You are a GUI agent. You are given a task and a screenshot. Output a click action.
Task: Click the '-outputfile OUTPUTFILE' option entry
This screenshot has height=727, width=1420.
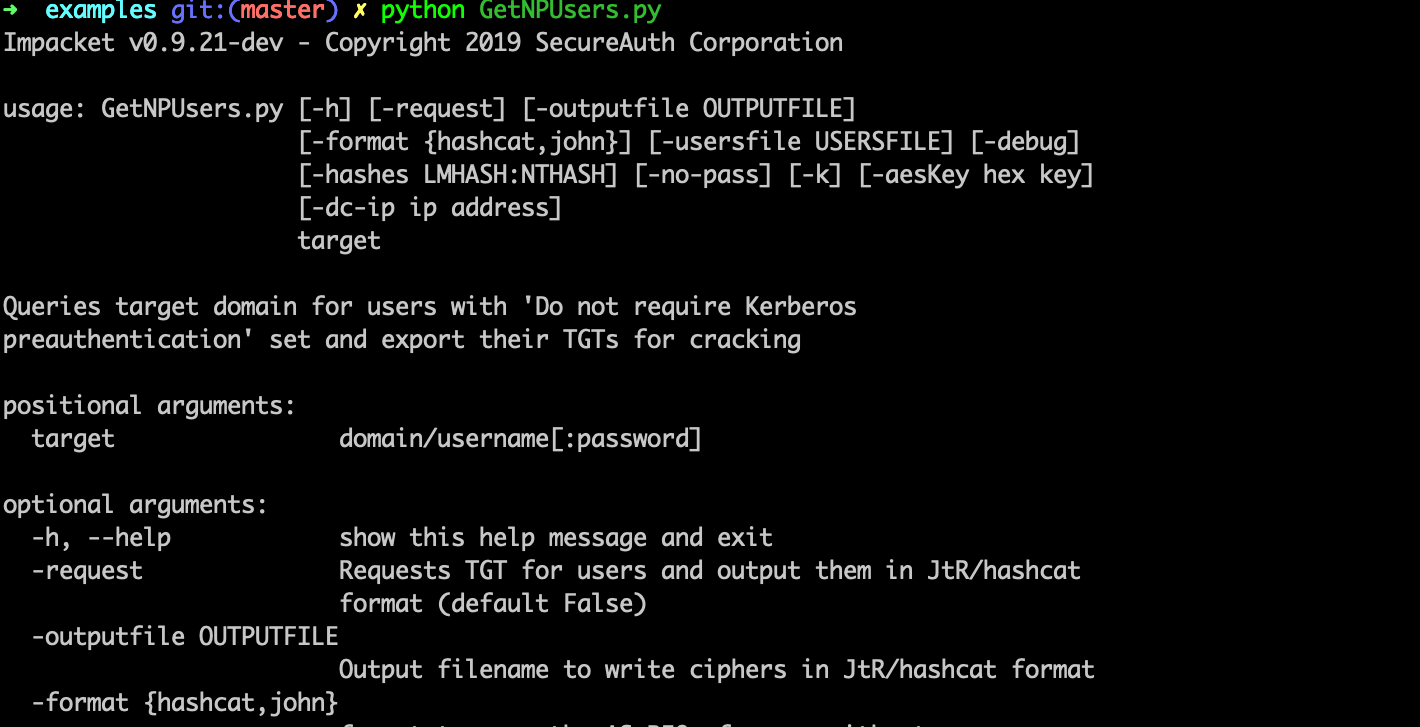click(185, 637)
